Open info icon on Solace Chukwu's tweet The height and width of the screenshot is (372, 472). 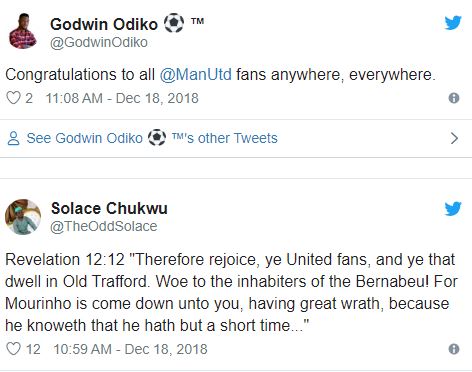click(454, 349)
